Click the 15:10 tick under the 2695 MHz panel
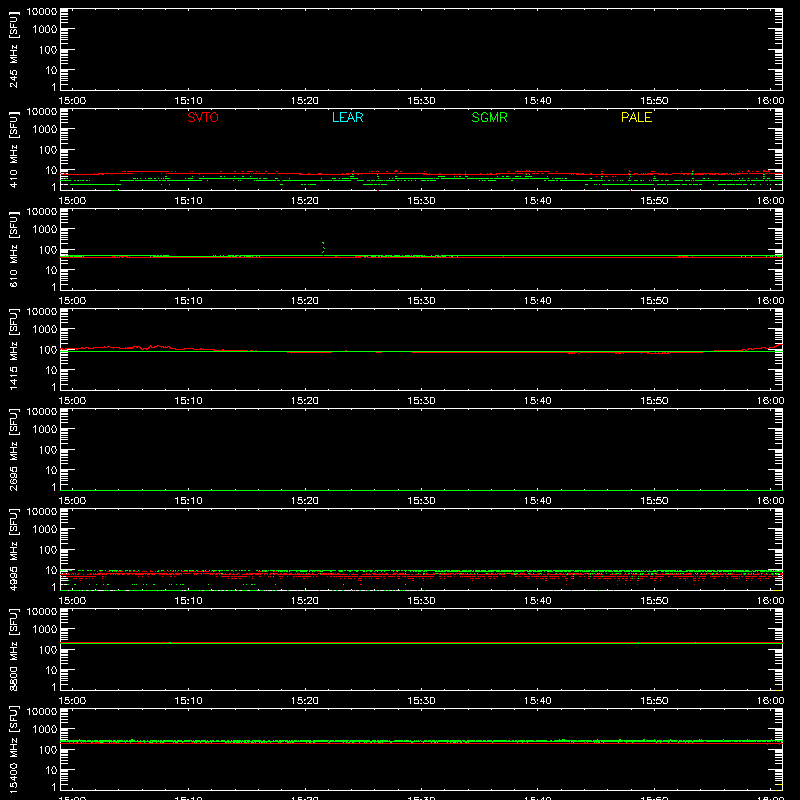 point(188,501)
